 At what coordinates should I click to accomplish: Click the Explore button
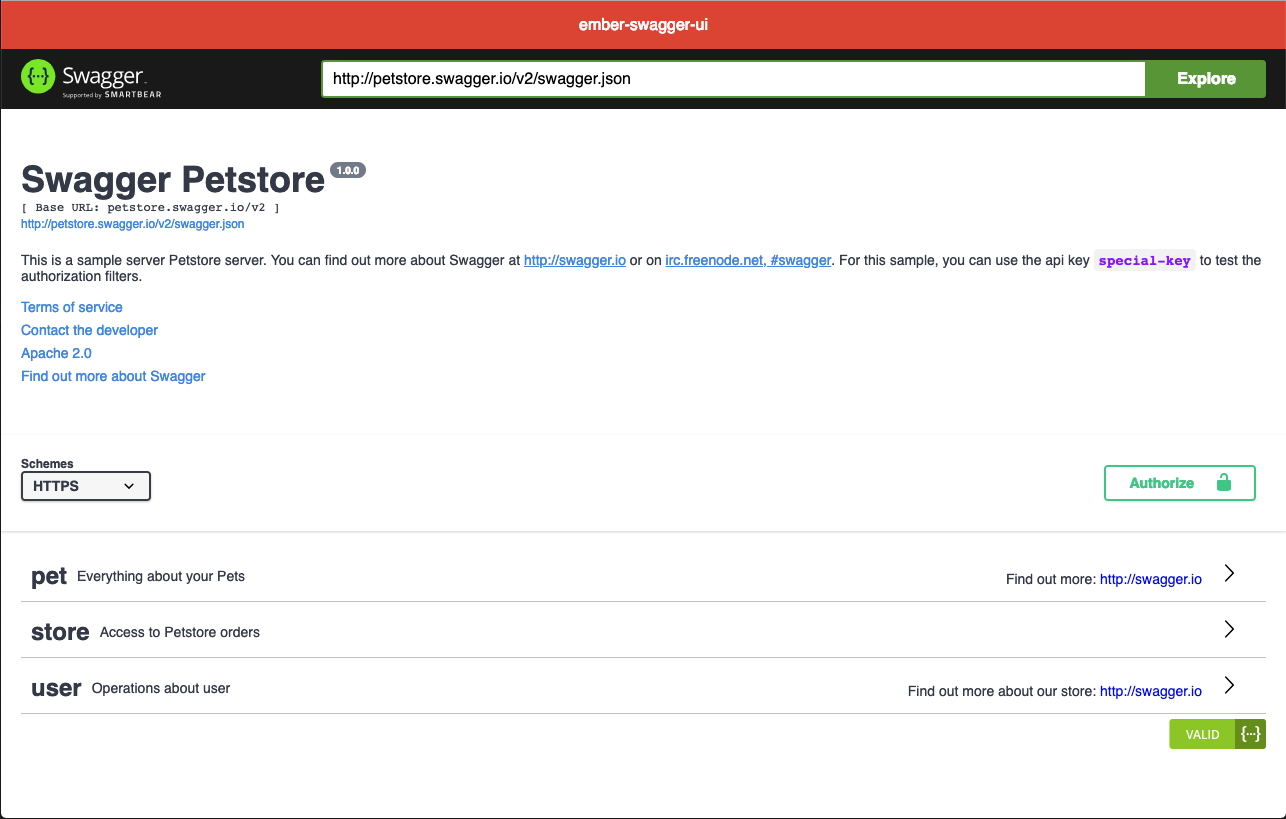pyautogui.click(x=1206, y=79)
